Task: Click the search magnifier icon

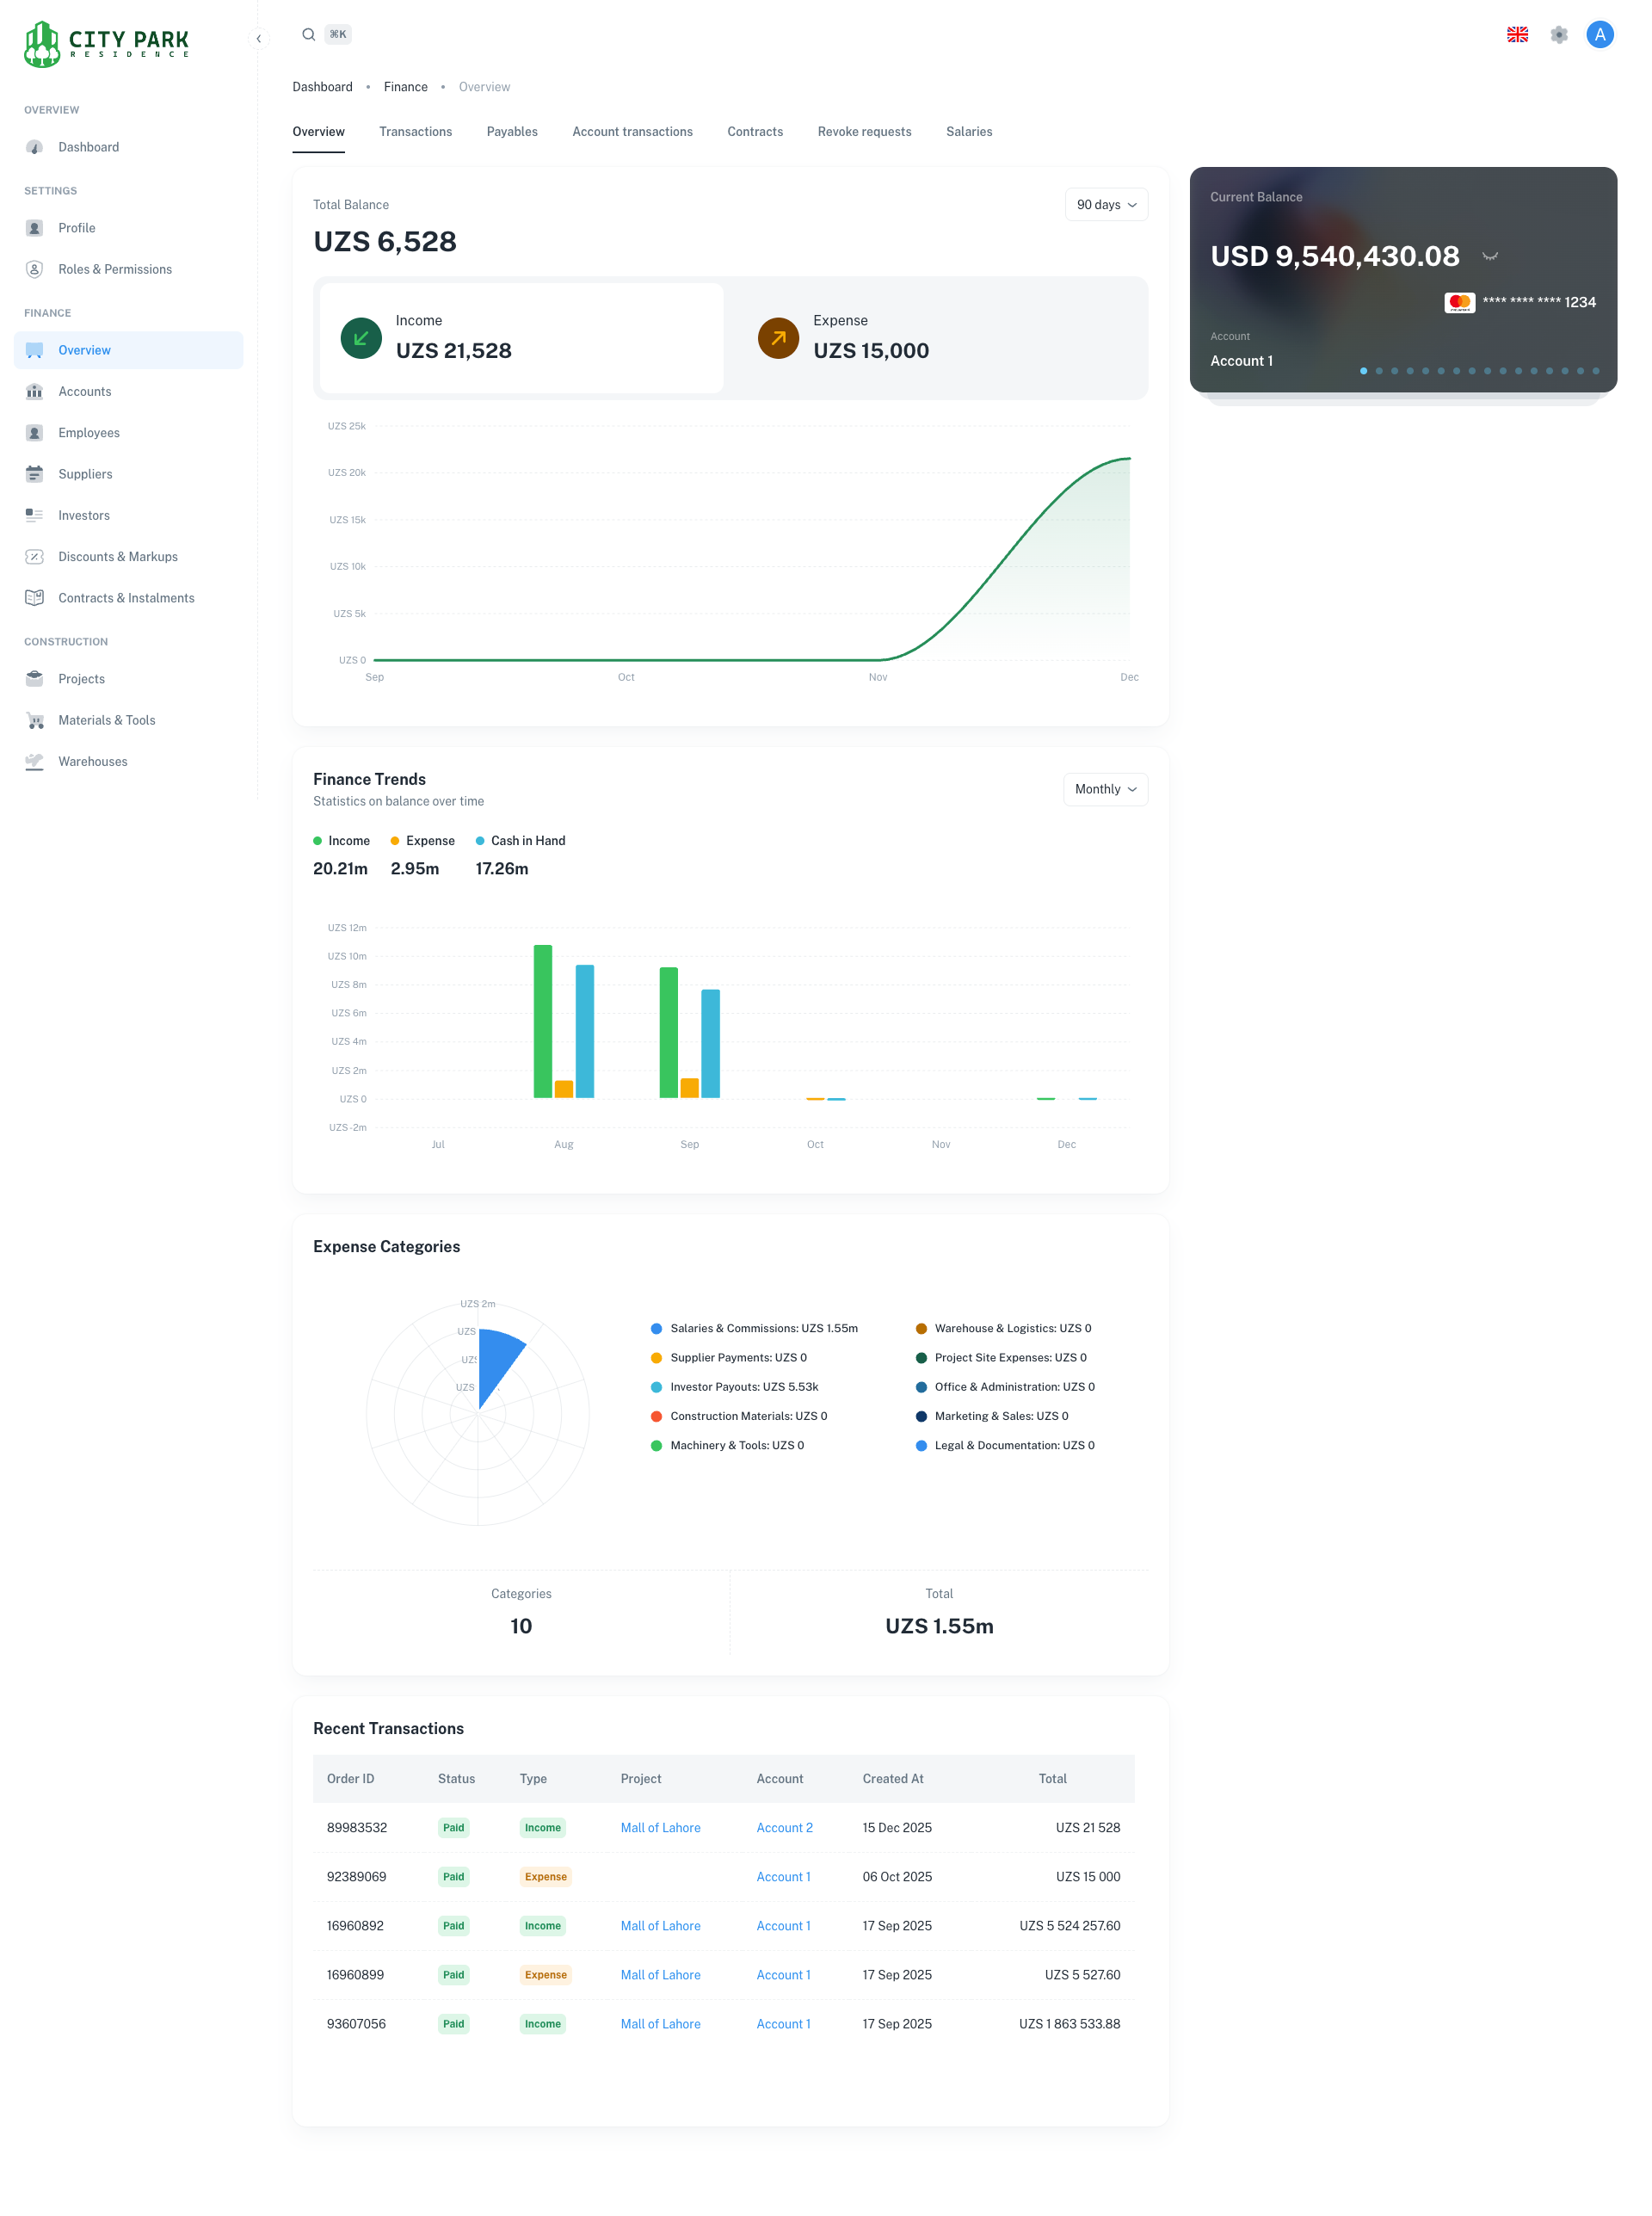Action: coord(309,34)
